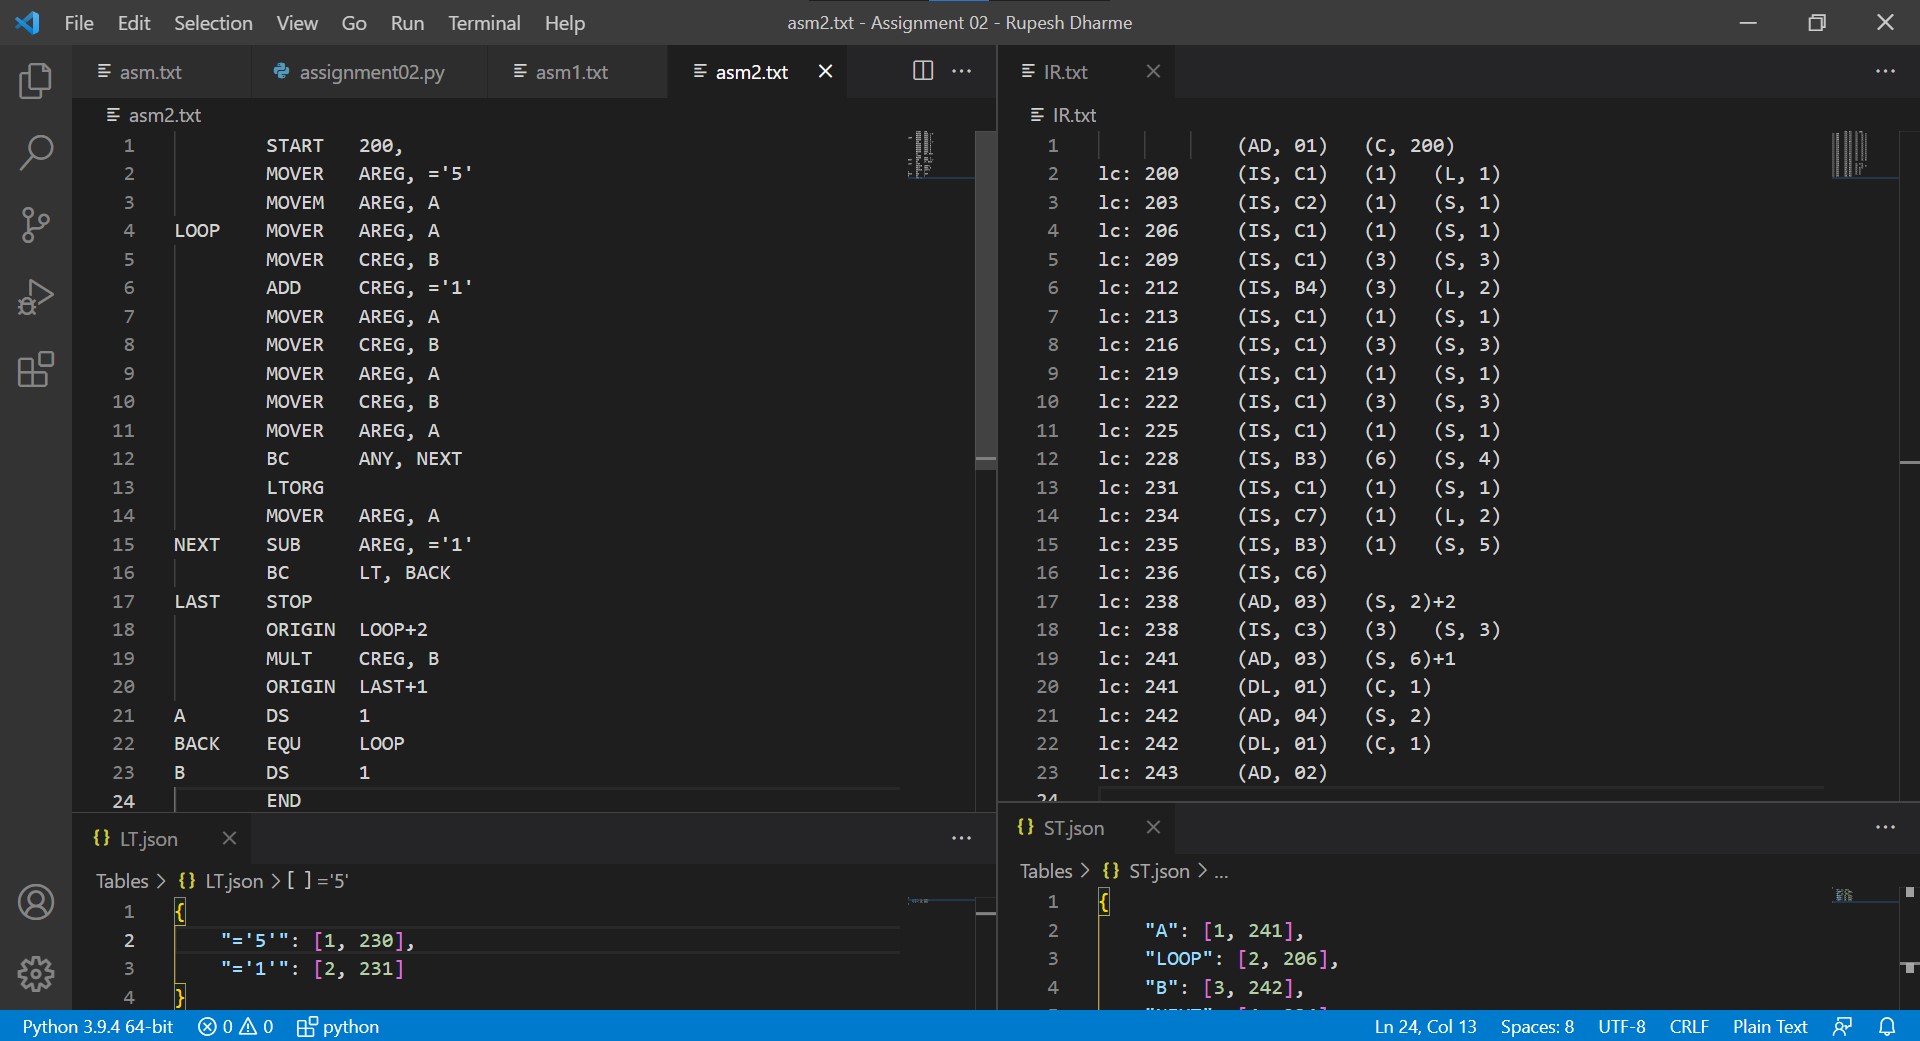Click the python environment status item
Image resolution: width=1920 pixels, height=1041 pixels.
click(x=338, y=1027)
